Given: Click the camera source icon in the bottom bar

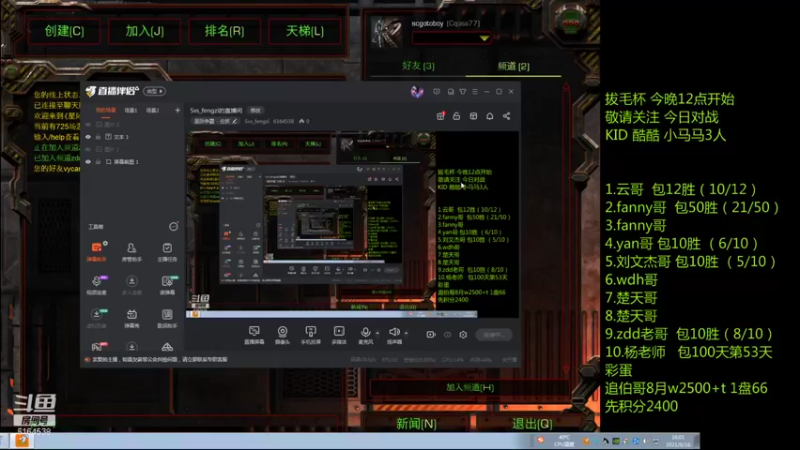Looking at the screenshot, I should 282,335.
